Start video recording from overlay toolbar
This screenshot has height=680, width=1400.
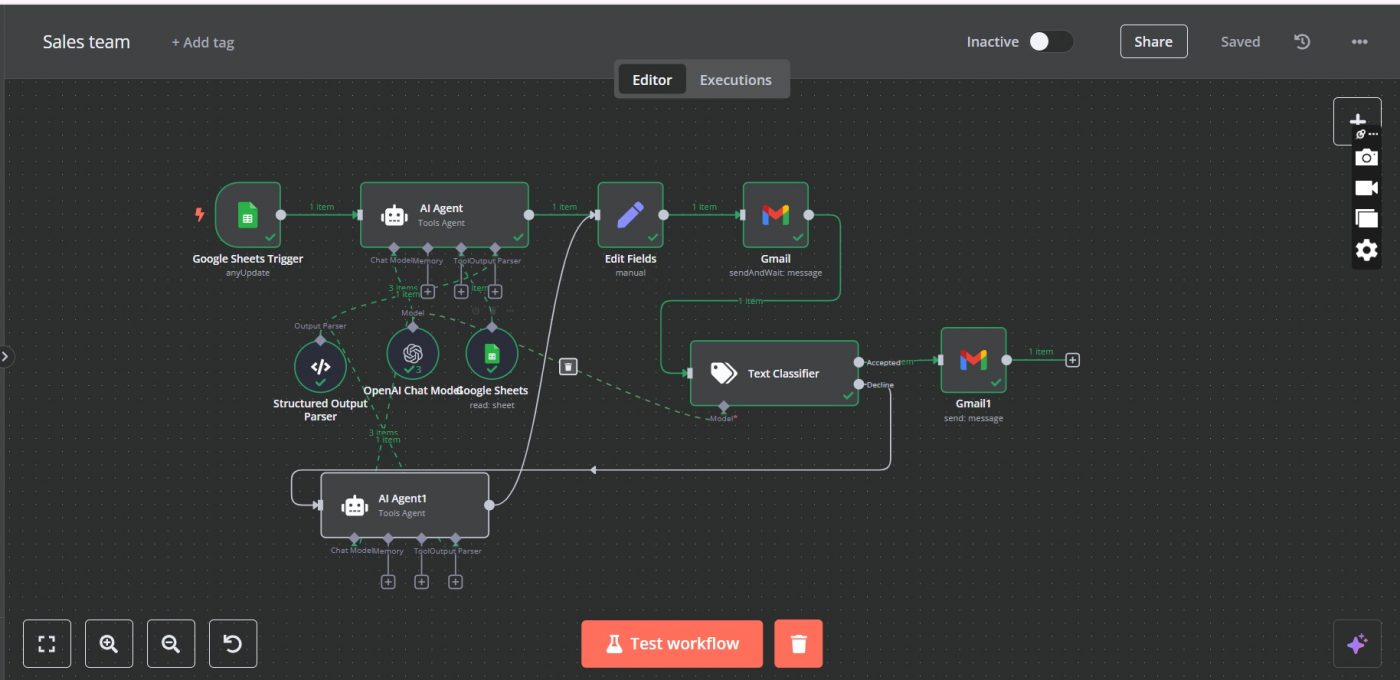1366,188
